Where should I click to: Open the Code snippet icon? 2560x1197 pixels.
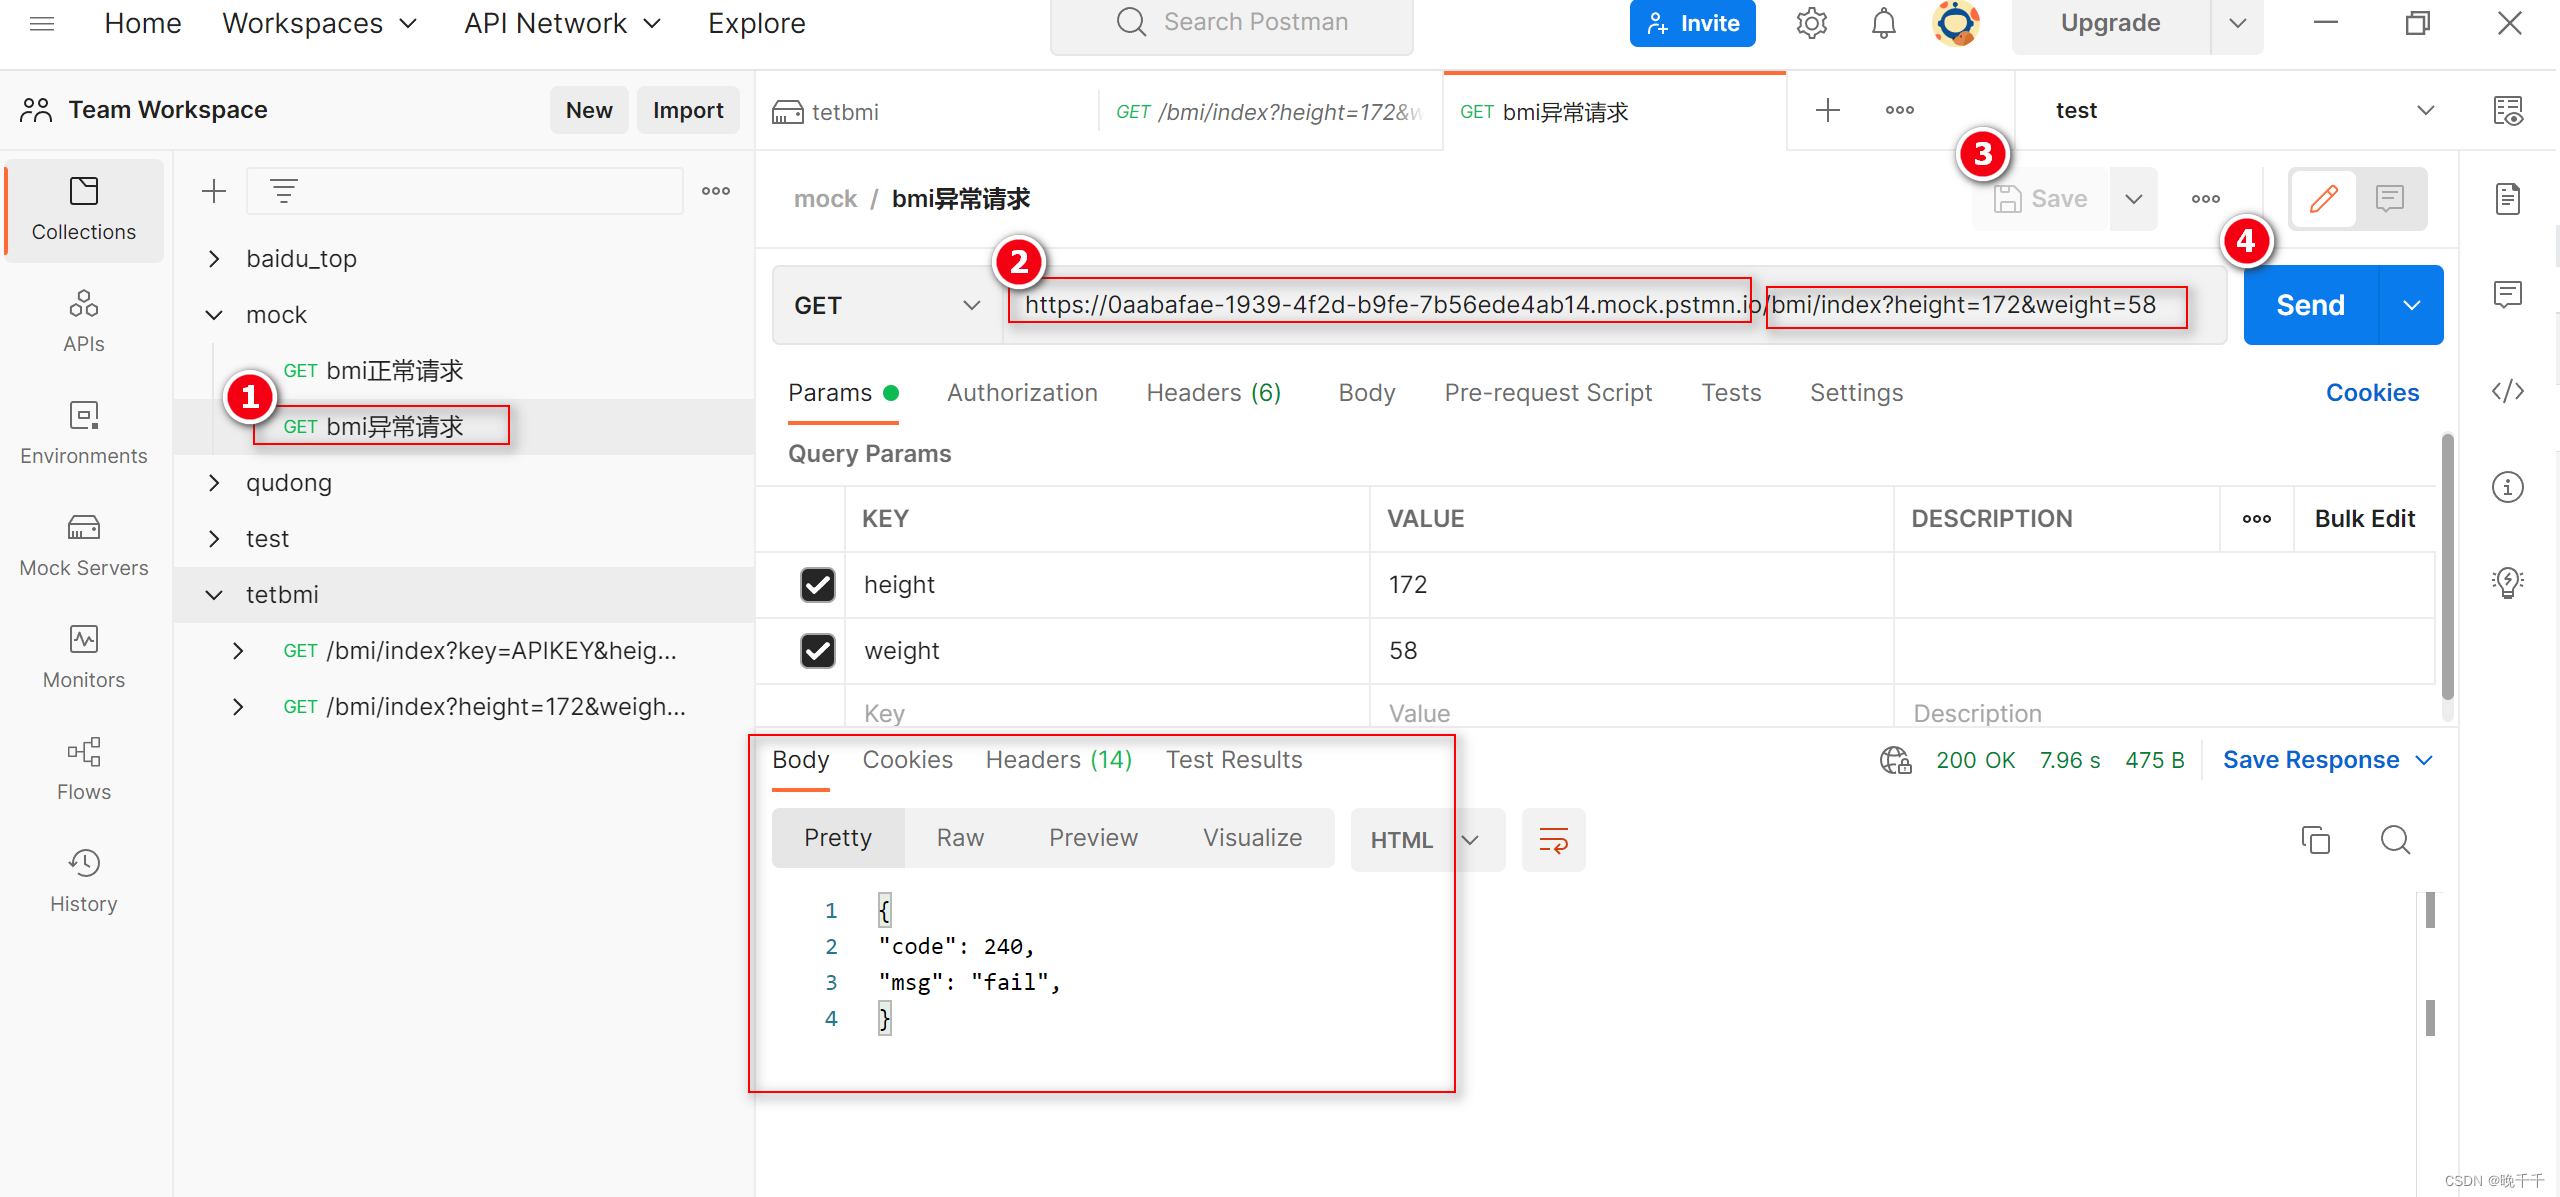2508,390
